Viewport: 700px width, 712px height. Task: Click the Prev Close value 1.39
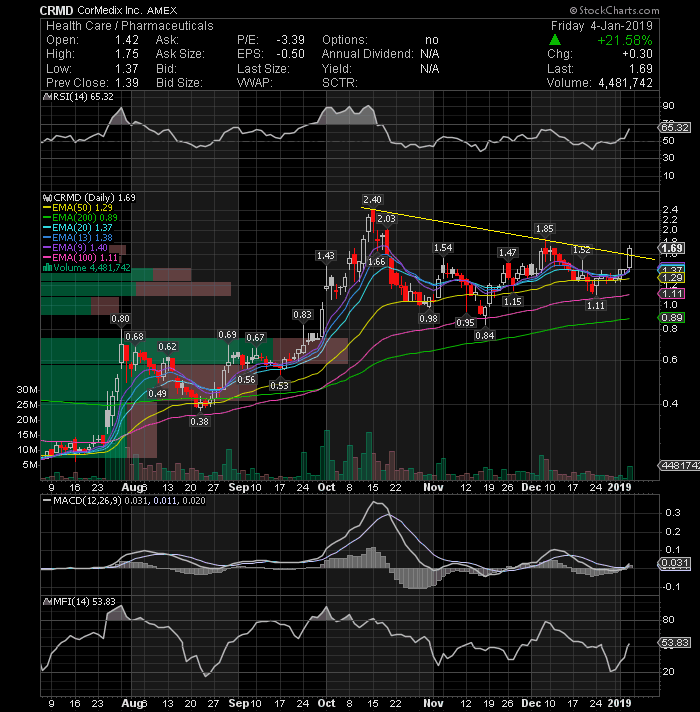(x=127, y=83)
